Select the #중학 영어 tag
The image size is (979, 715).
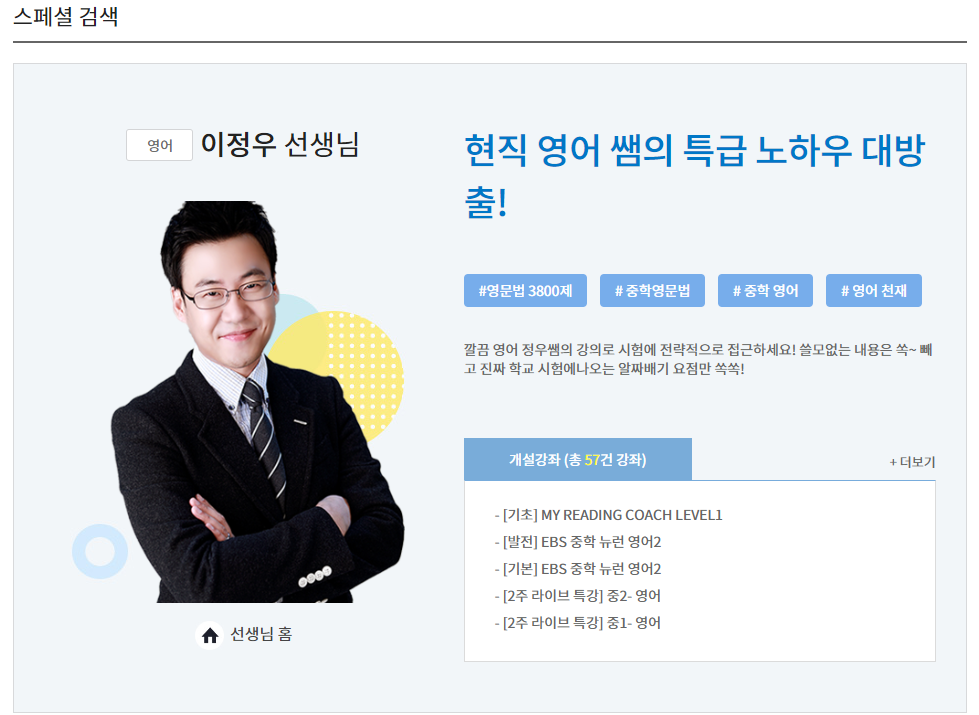click(x=764, y=289)
